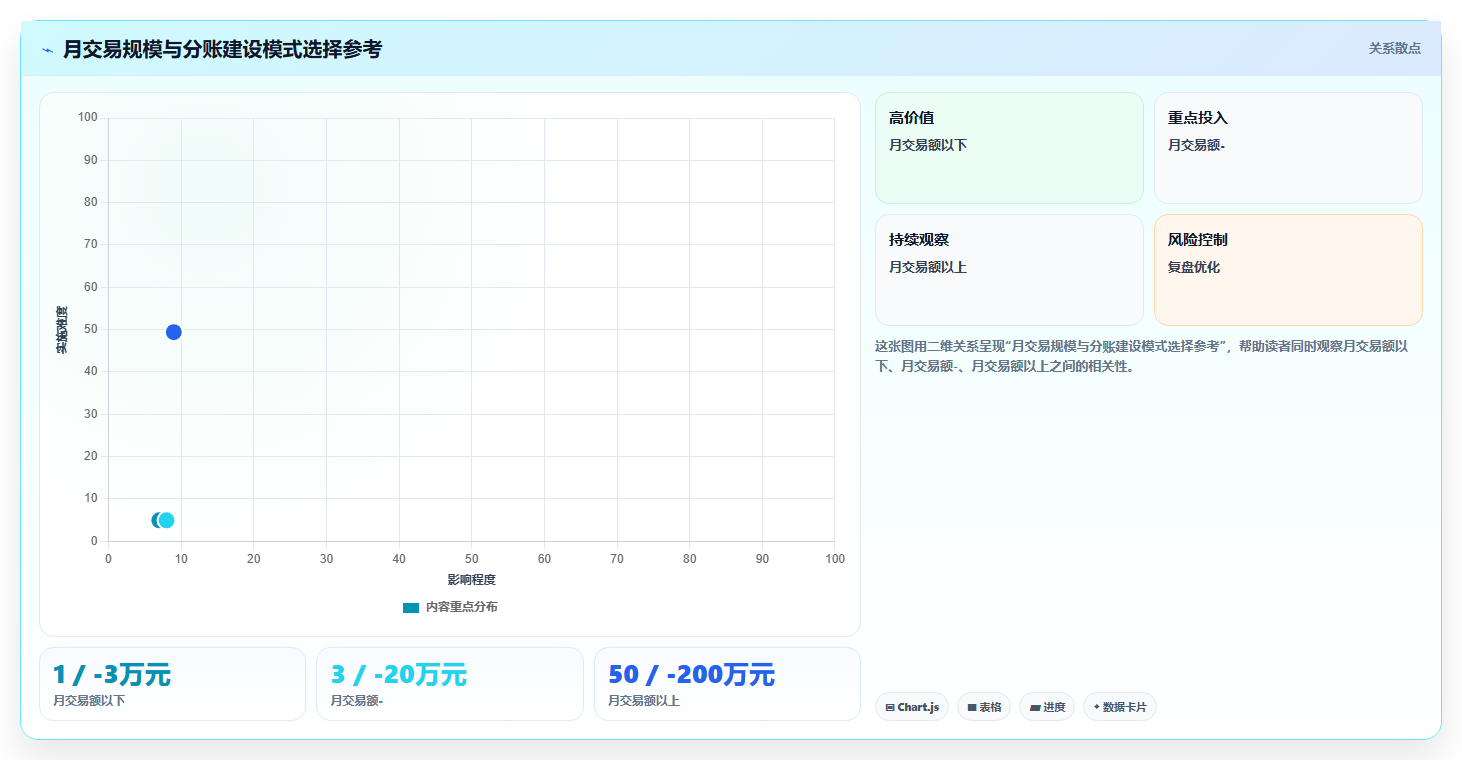Viewport: 1462px width, 760px height.
Task: Open the 持续观察 quadrant card
Action: [1009, 270]
